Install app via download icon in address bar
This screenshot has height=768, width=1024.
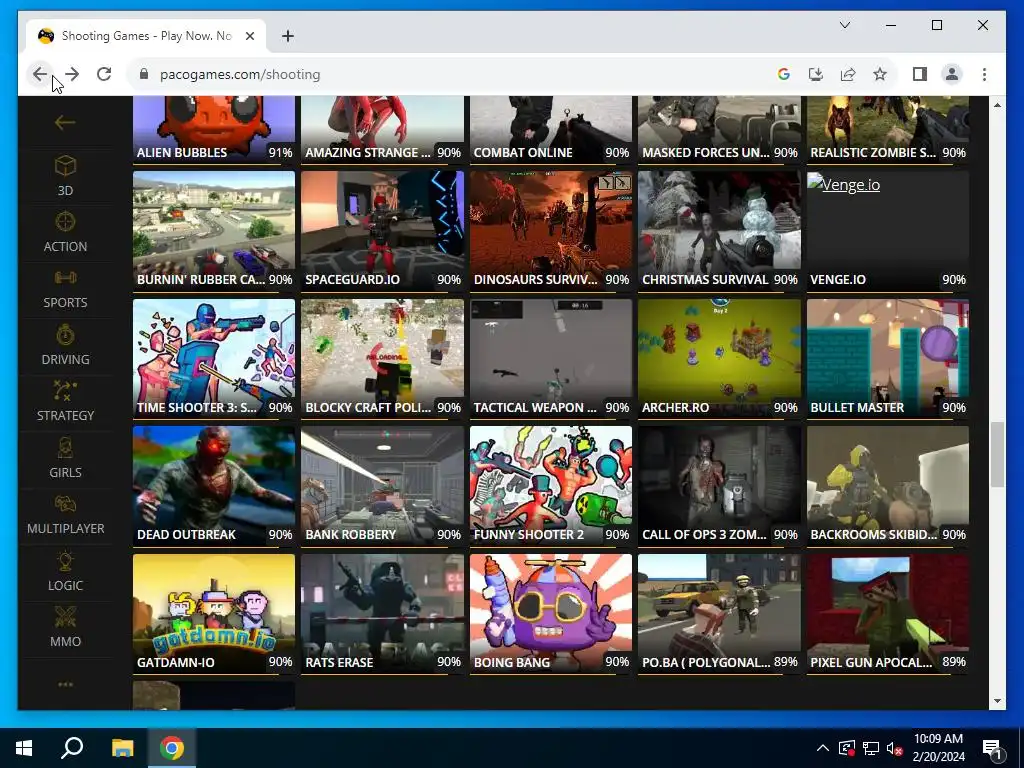pos(816,74)
